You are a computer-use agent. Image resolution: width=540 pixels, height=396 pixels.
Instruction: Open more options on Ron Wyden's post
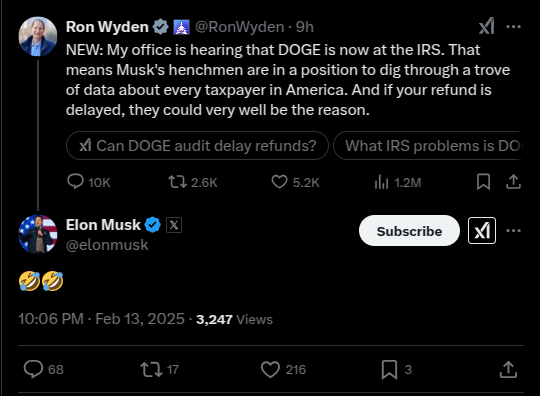[513, 27]
